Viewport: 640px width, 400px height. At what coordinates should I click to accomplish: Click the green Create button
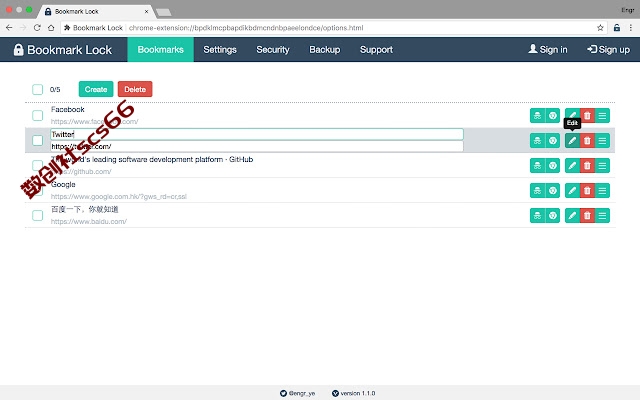coord(96,89)
